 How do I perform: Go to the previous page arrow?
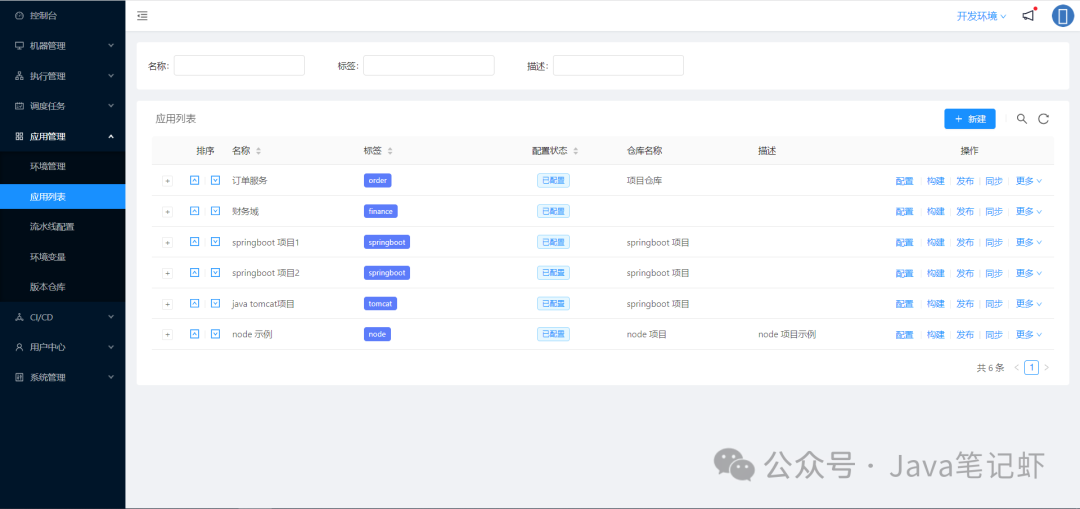1016,368
